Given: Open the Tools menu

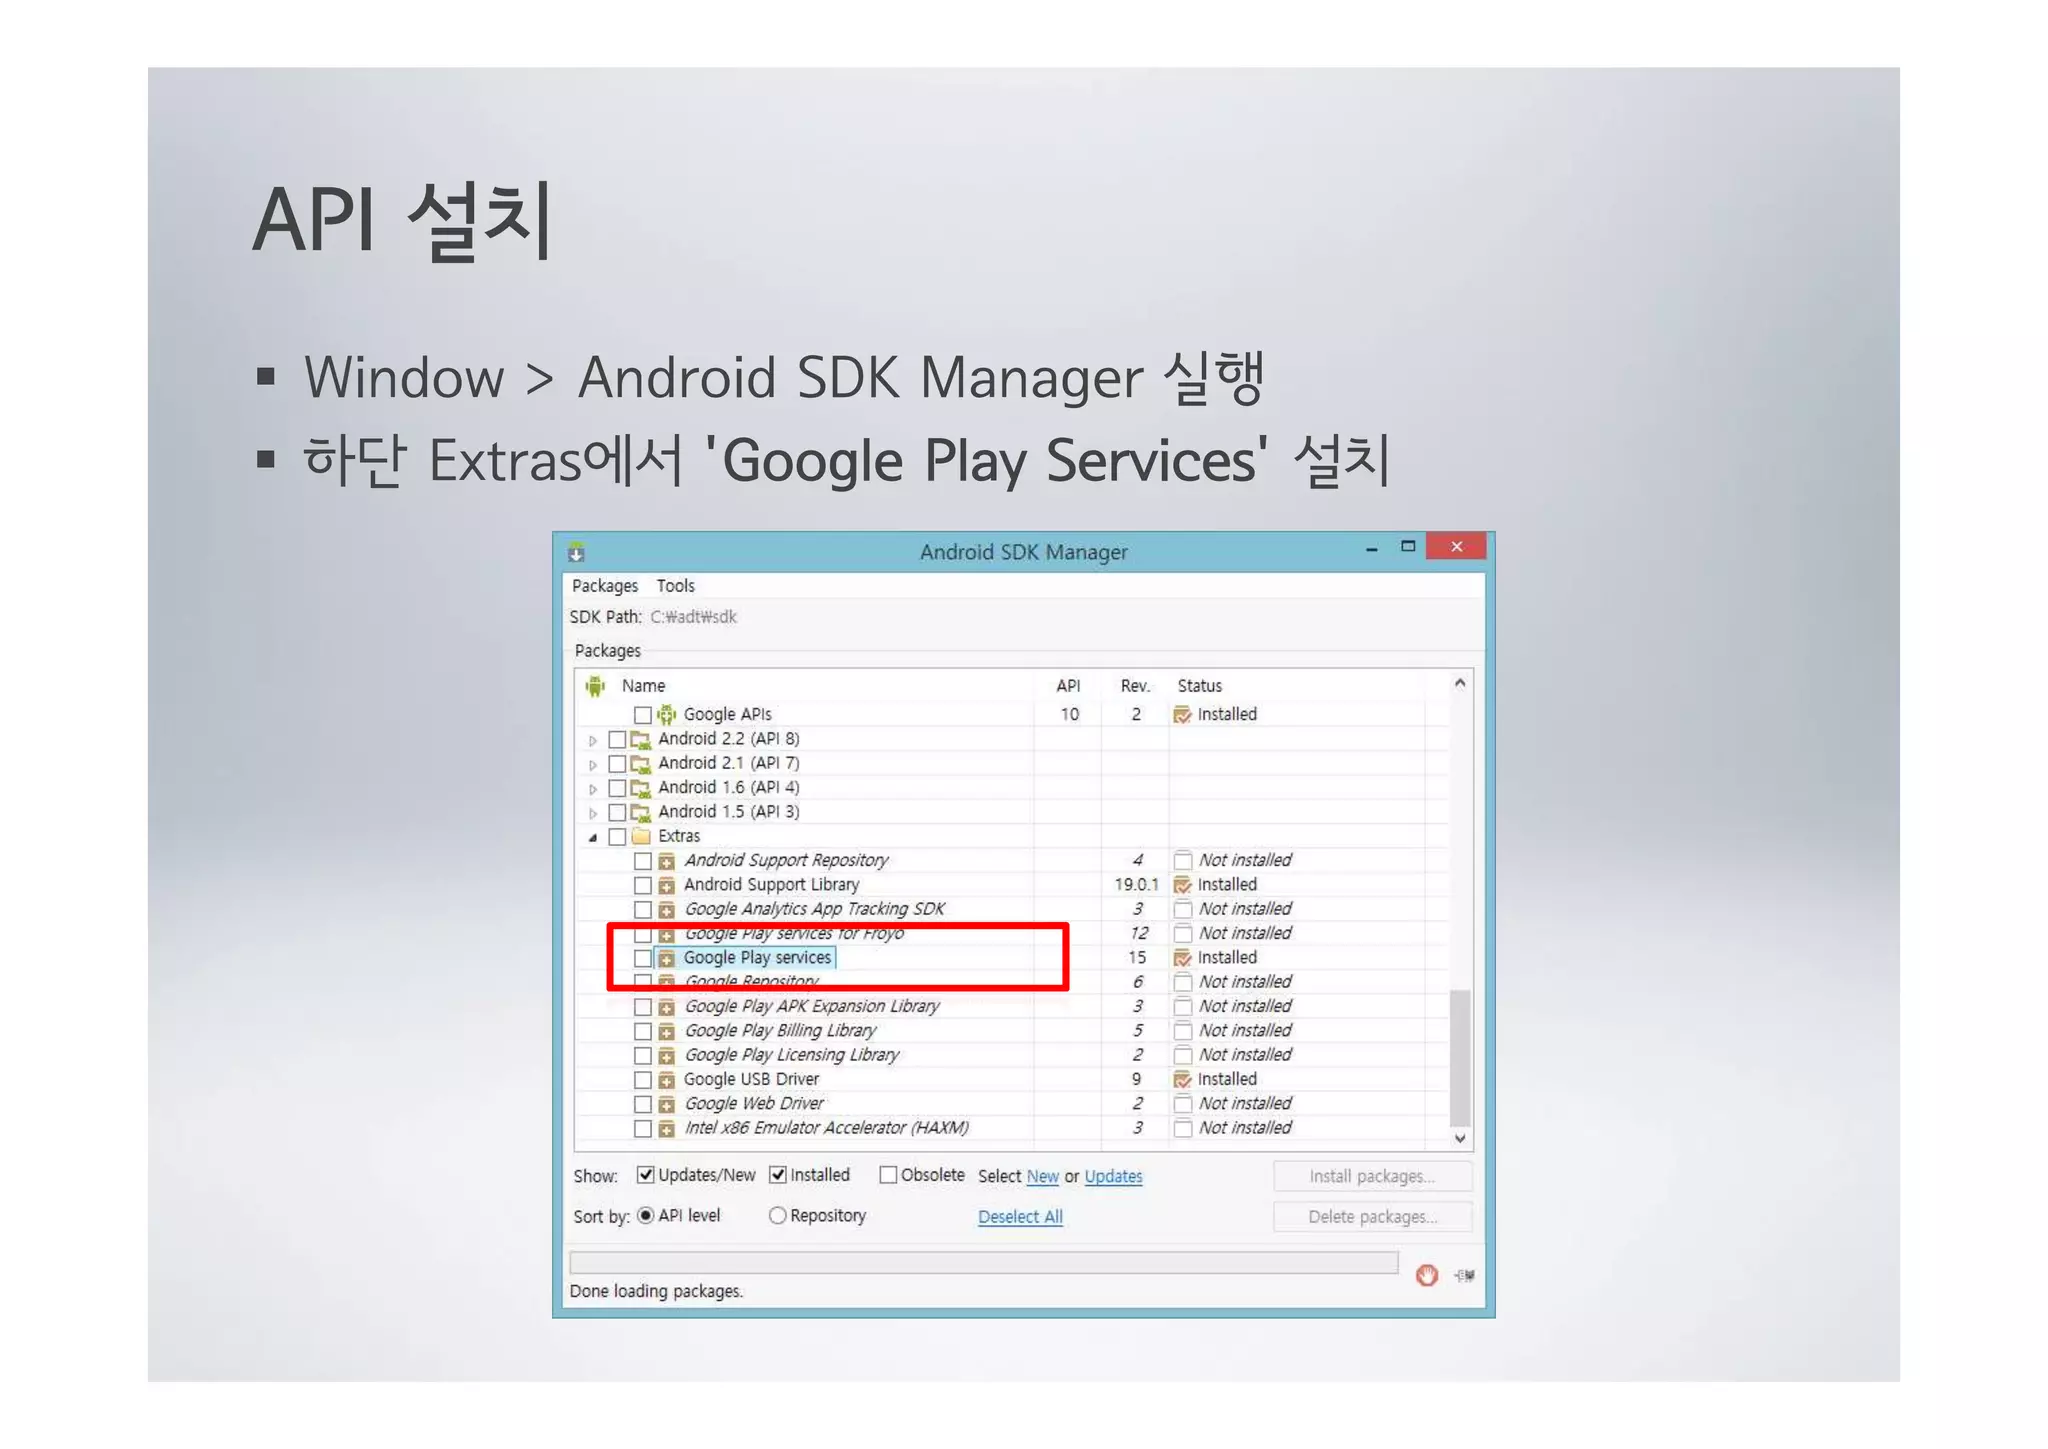Looking at the screenshot, I should [675, 586].
